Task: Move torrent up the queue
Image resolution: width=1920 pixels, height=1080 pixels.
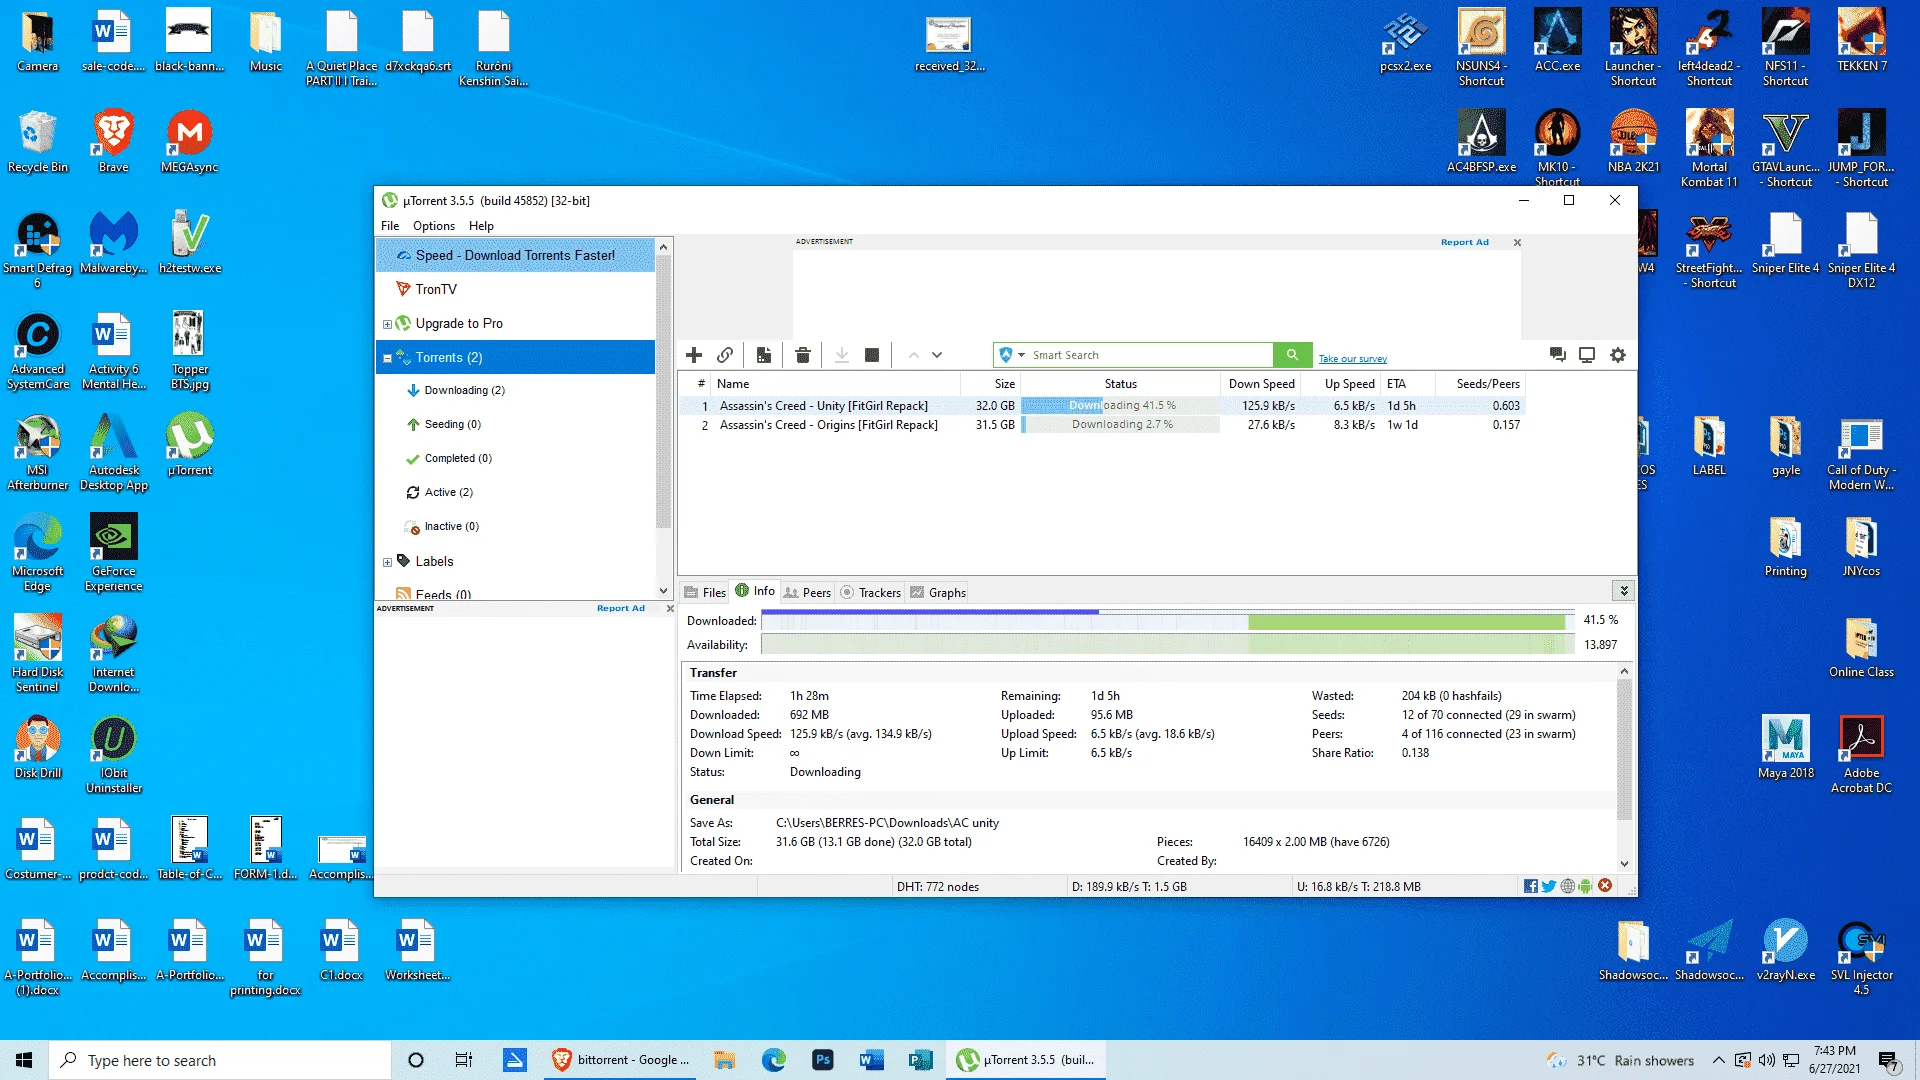Action: [x=913, y=355]
